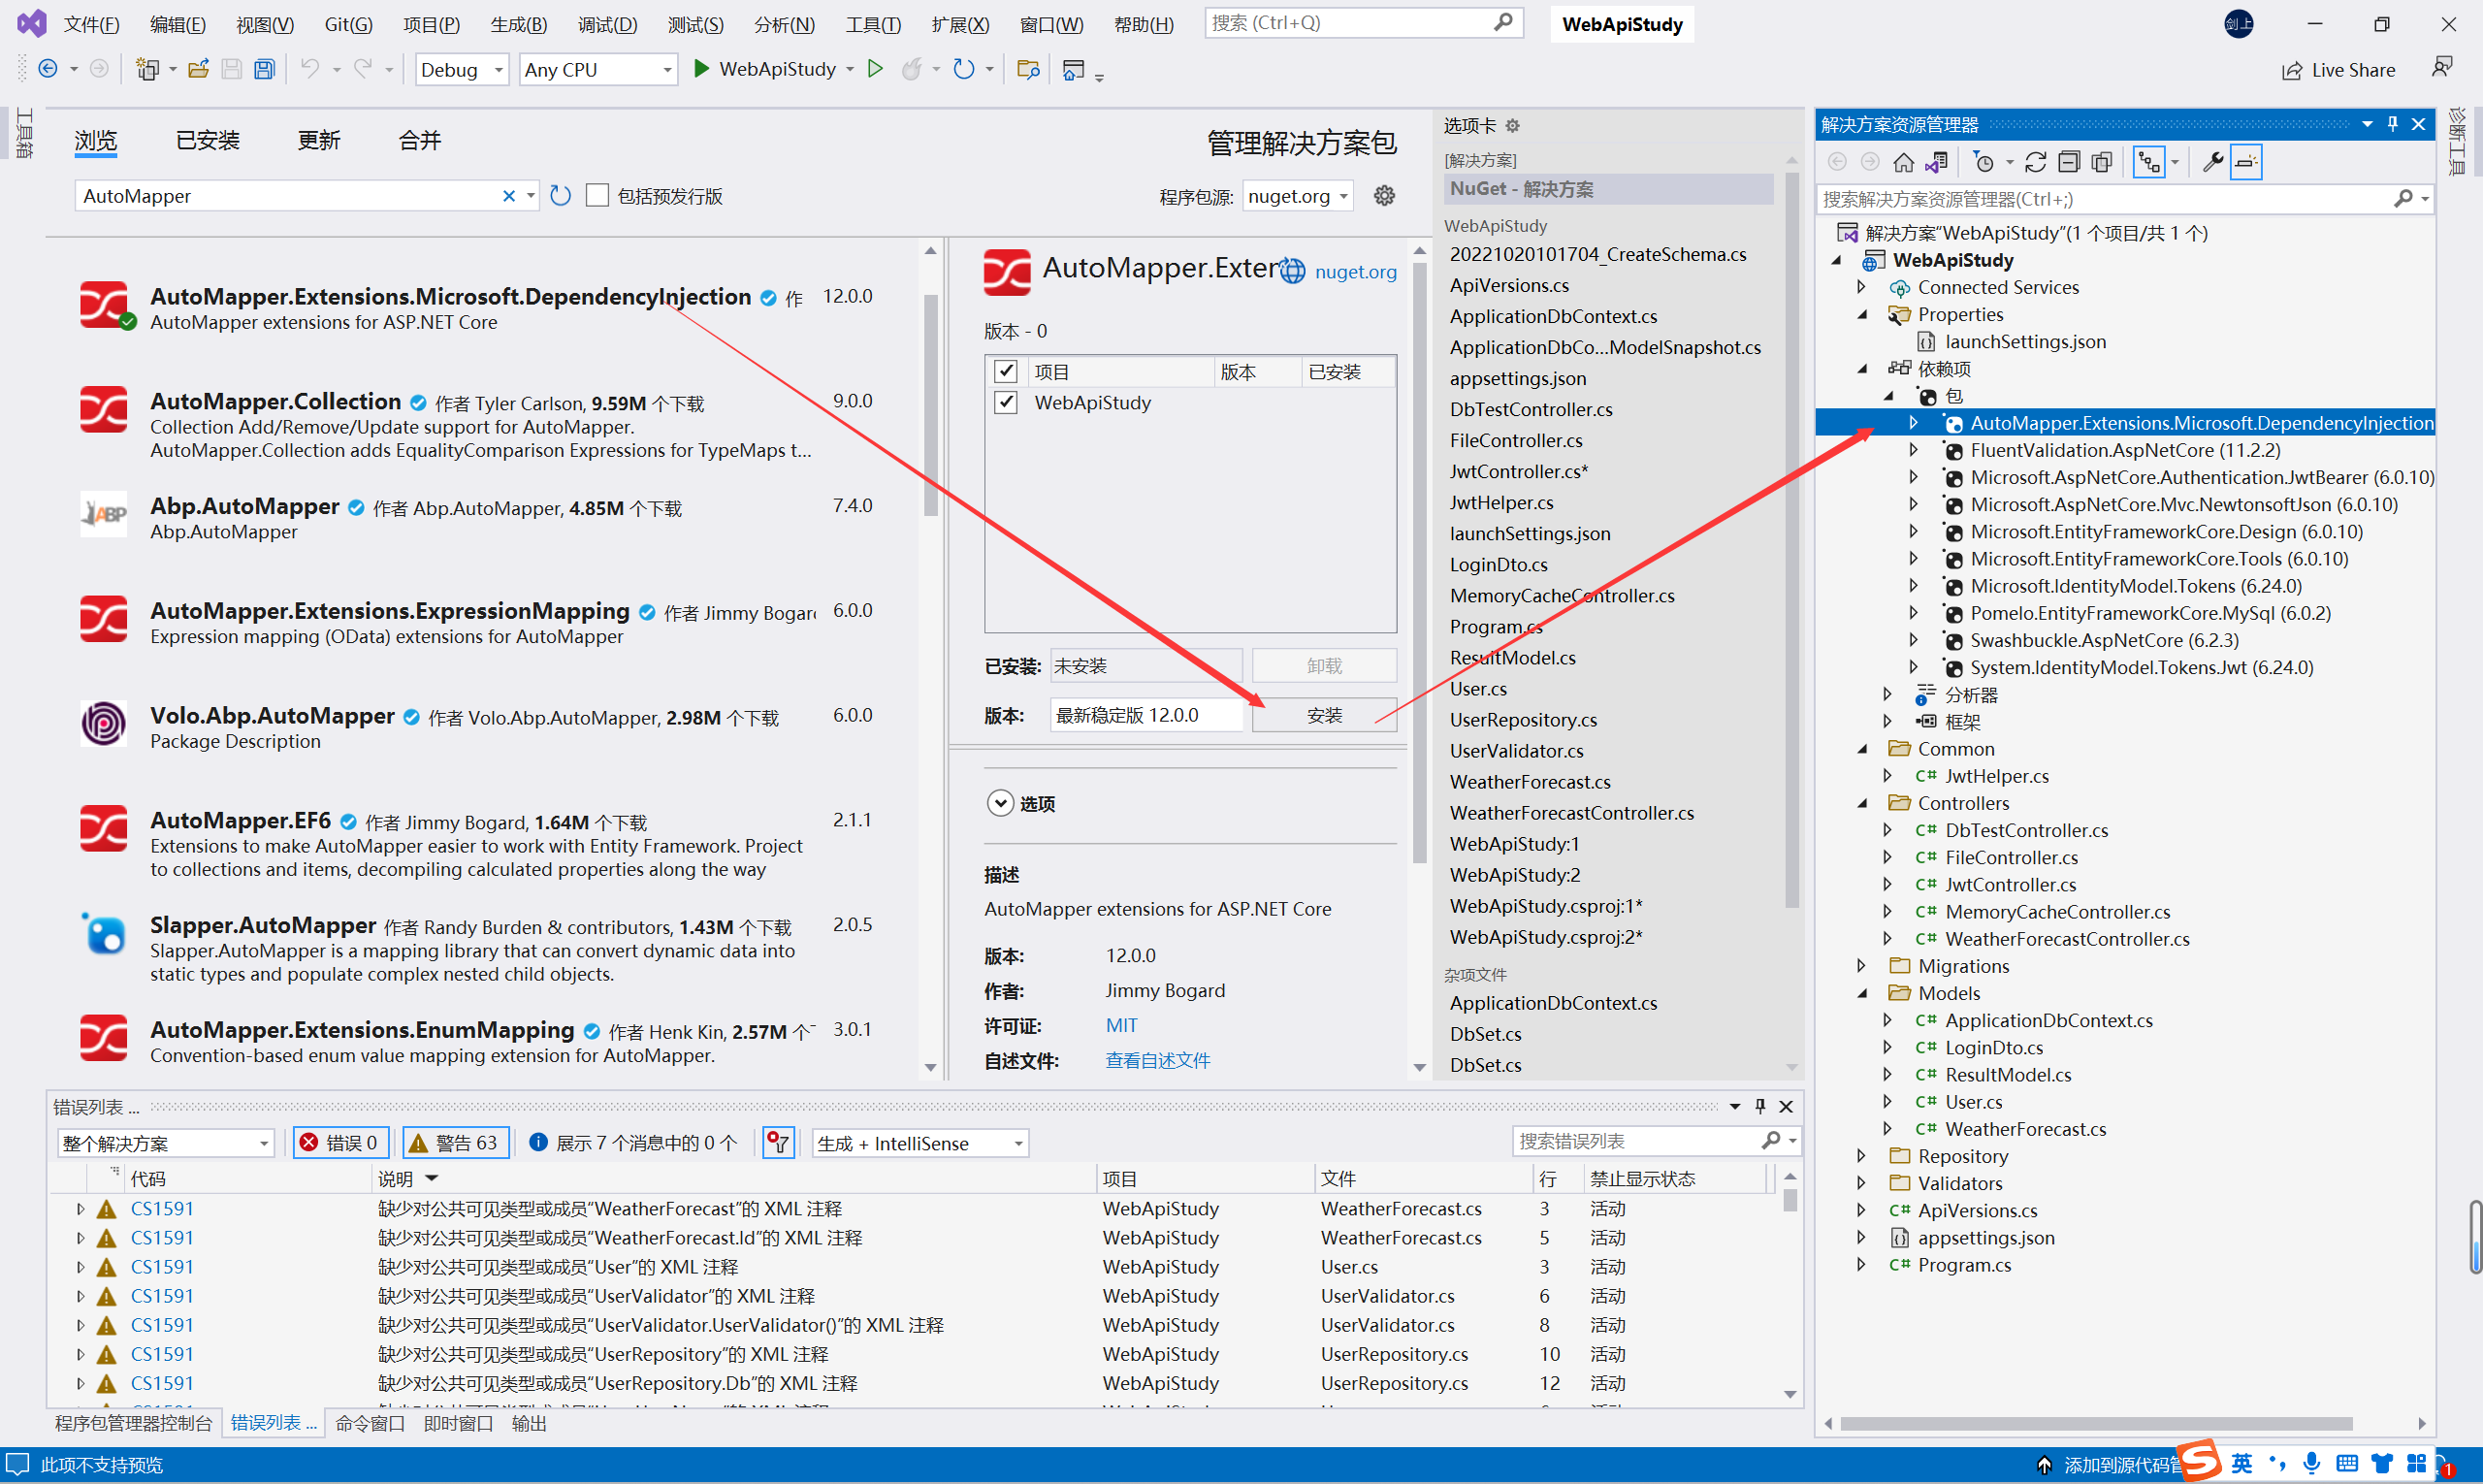Open the nuget.org package source dropdown
This screenshot has width=2483, height=1484.
[1298, 196]
